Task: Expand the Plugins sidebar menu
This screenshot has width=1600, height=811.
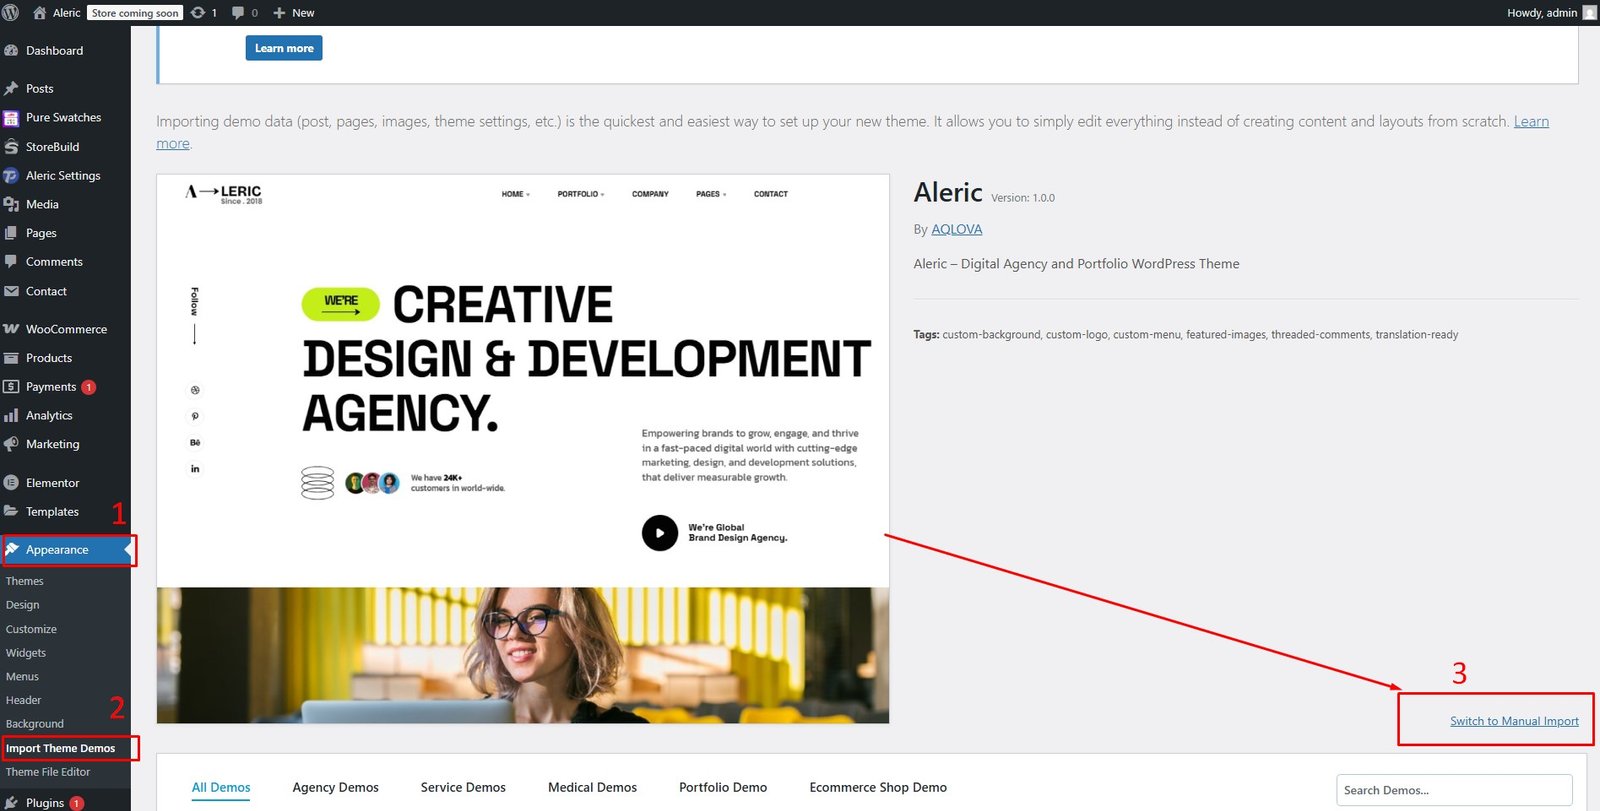Action: point(44,802)
